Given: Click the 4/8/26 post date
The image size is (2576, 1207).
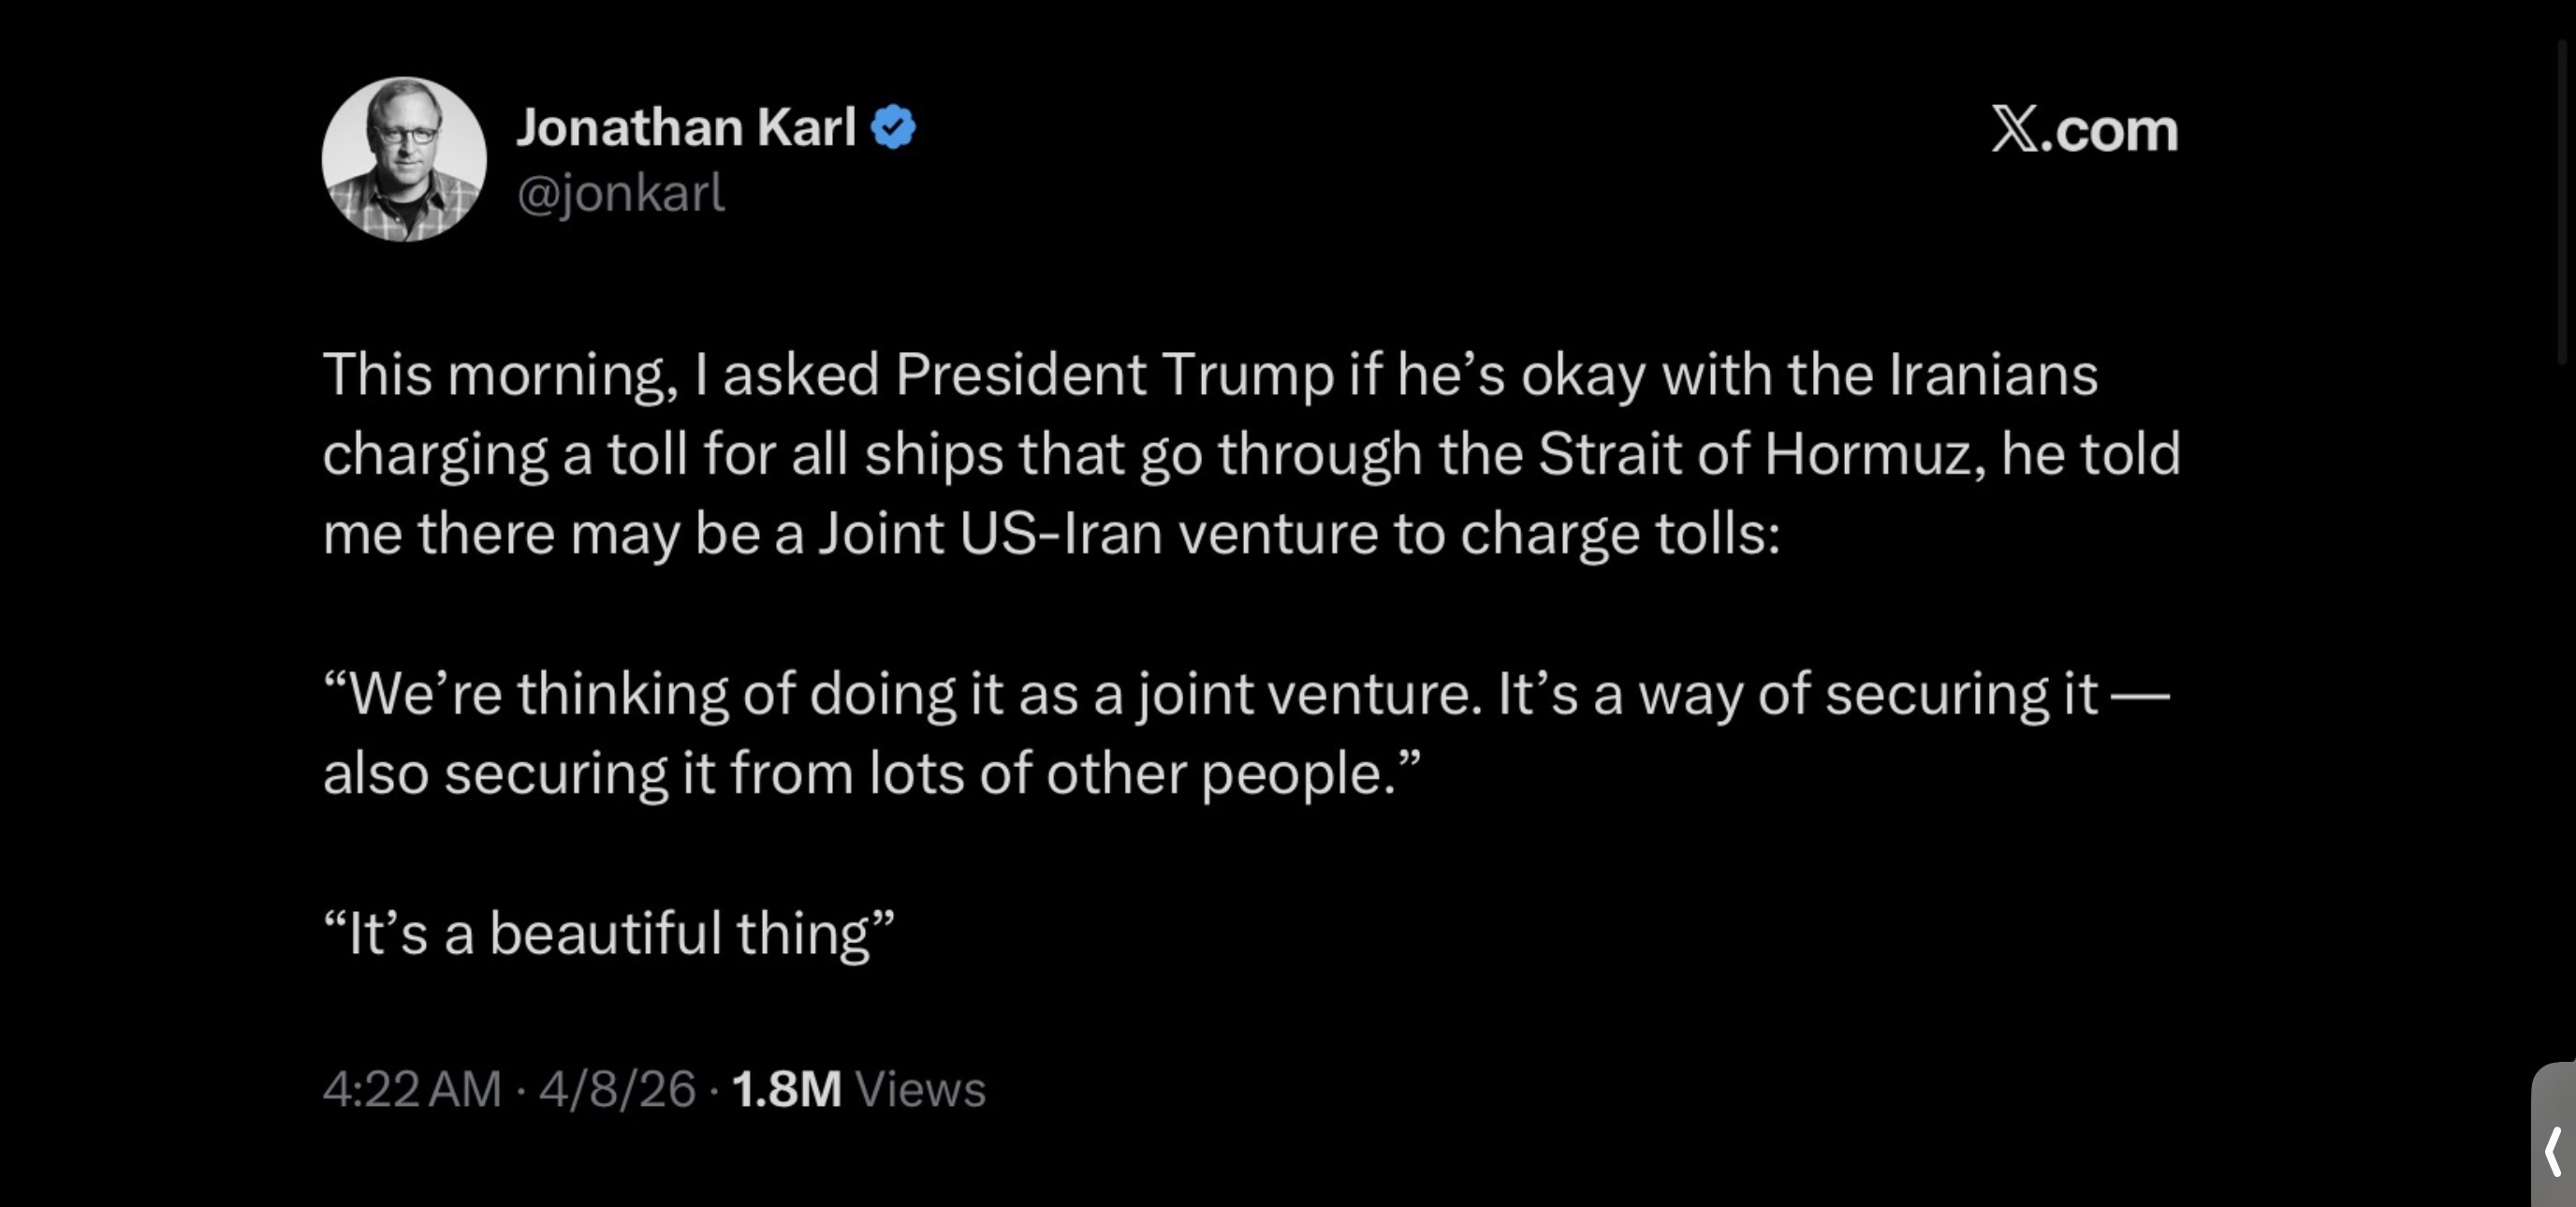Looking at the screenshot, I should 617,1089.
